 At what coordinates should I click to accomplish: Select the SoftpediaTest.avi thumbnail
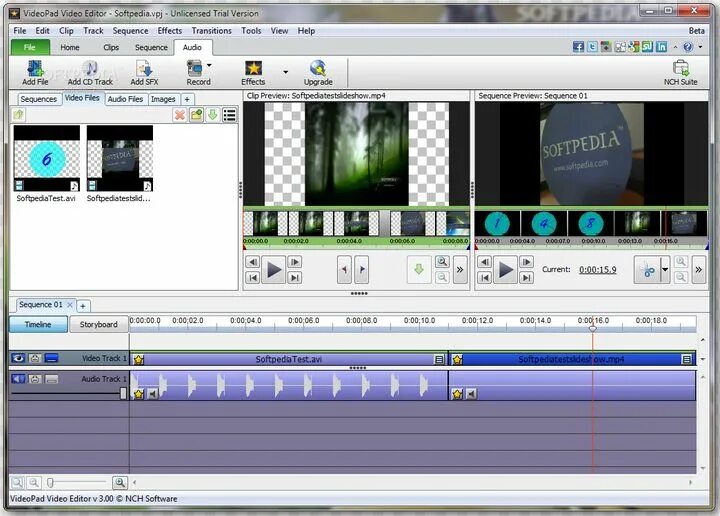46,158
